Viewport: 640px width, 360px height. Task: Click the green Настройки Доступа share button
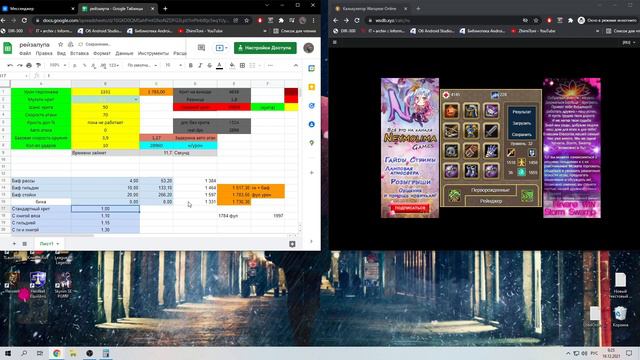pyautogui.click(x=265, y=48)
